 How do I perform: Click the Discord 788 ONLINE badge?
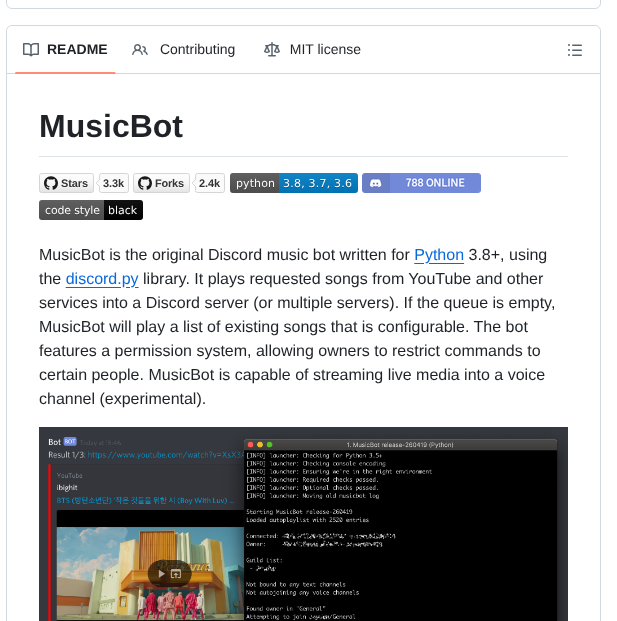coord(421,183)
